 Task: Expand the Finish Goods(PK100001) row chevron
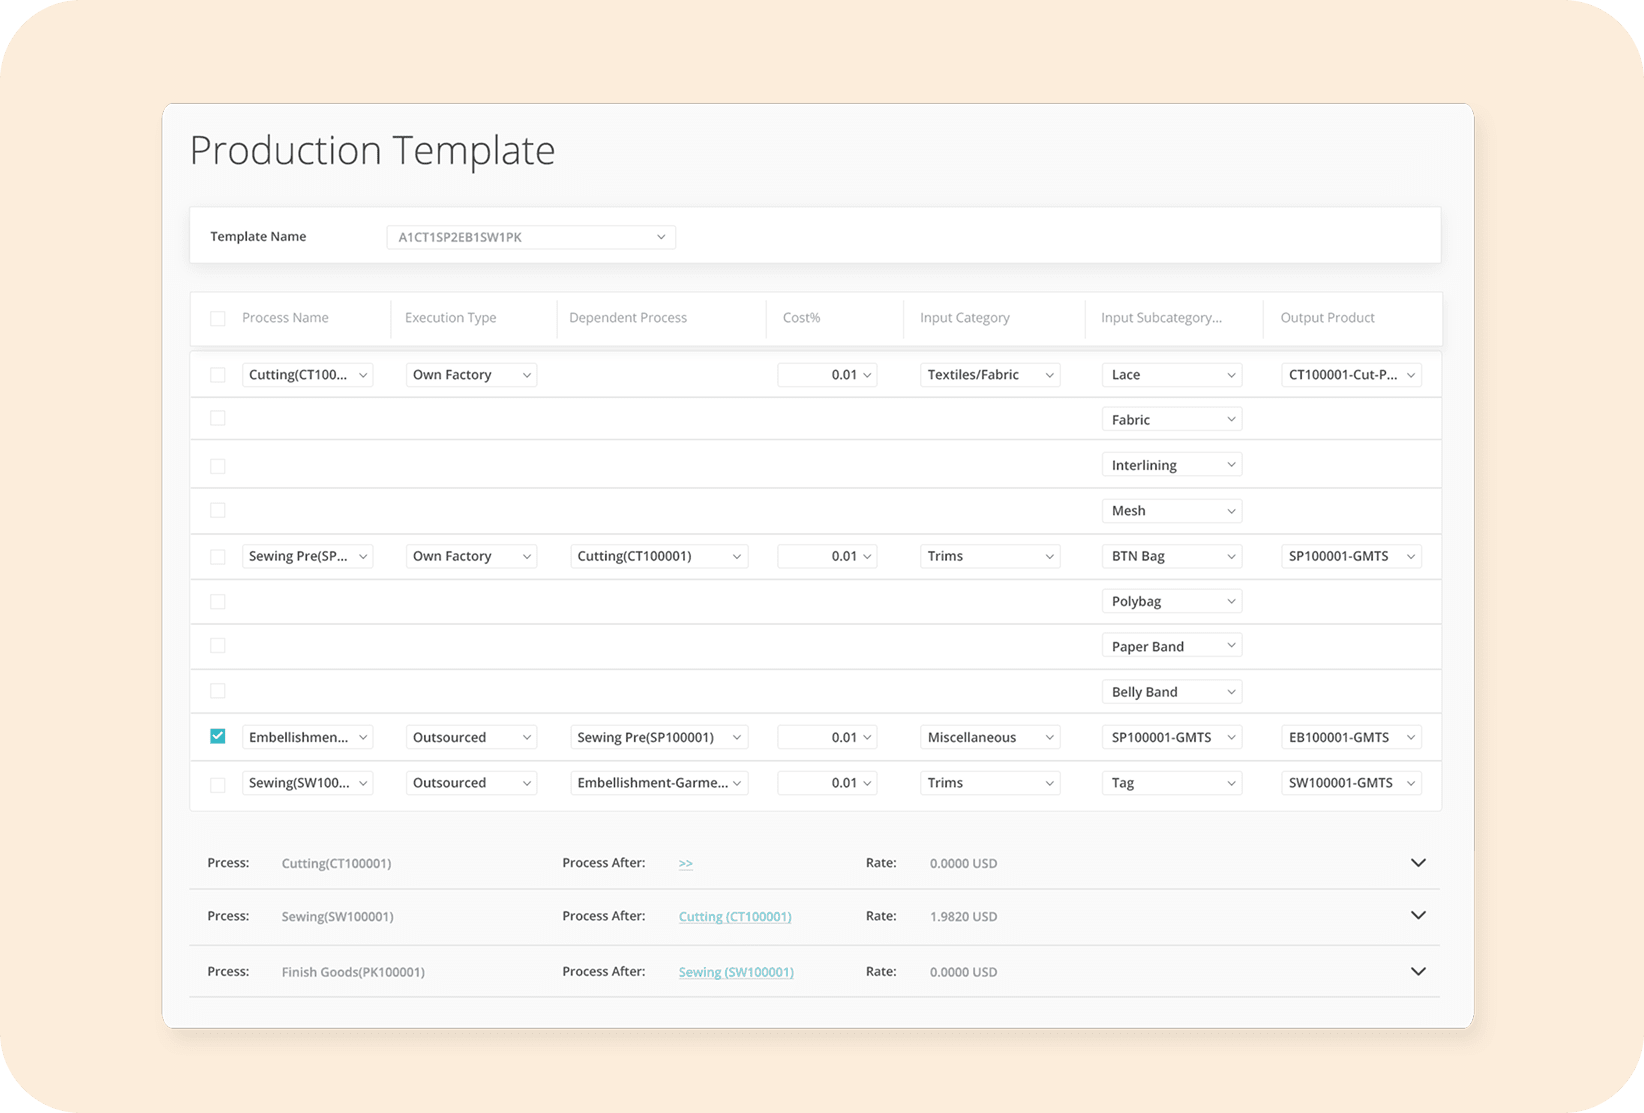[1417, 971]
